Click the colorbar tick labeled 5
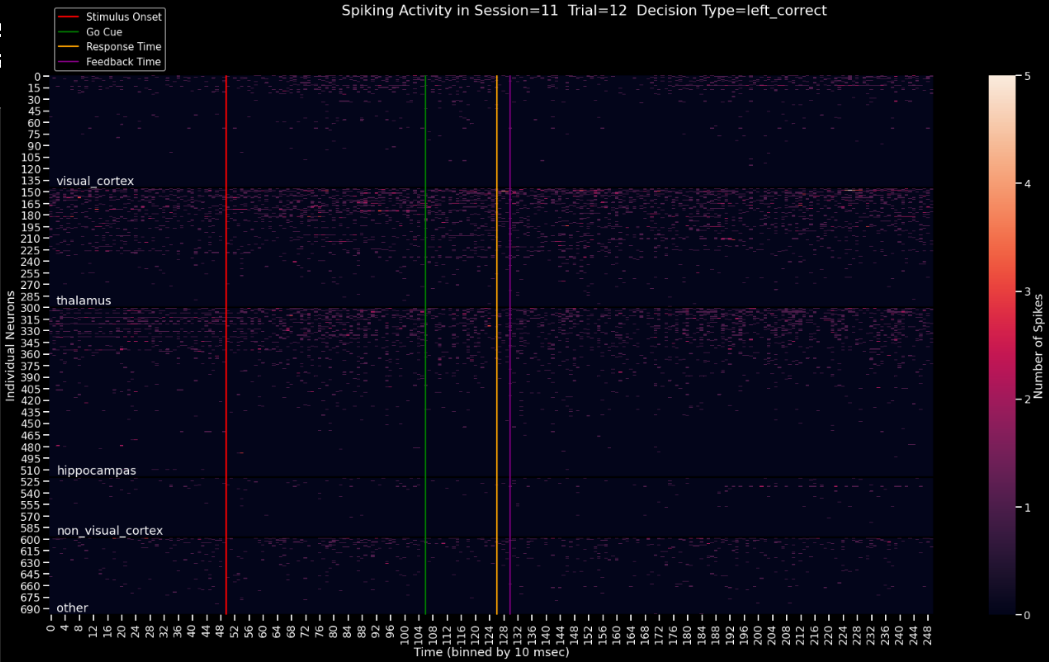1049x662 pixels. 1028,76
